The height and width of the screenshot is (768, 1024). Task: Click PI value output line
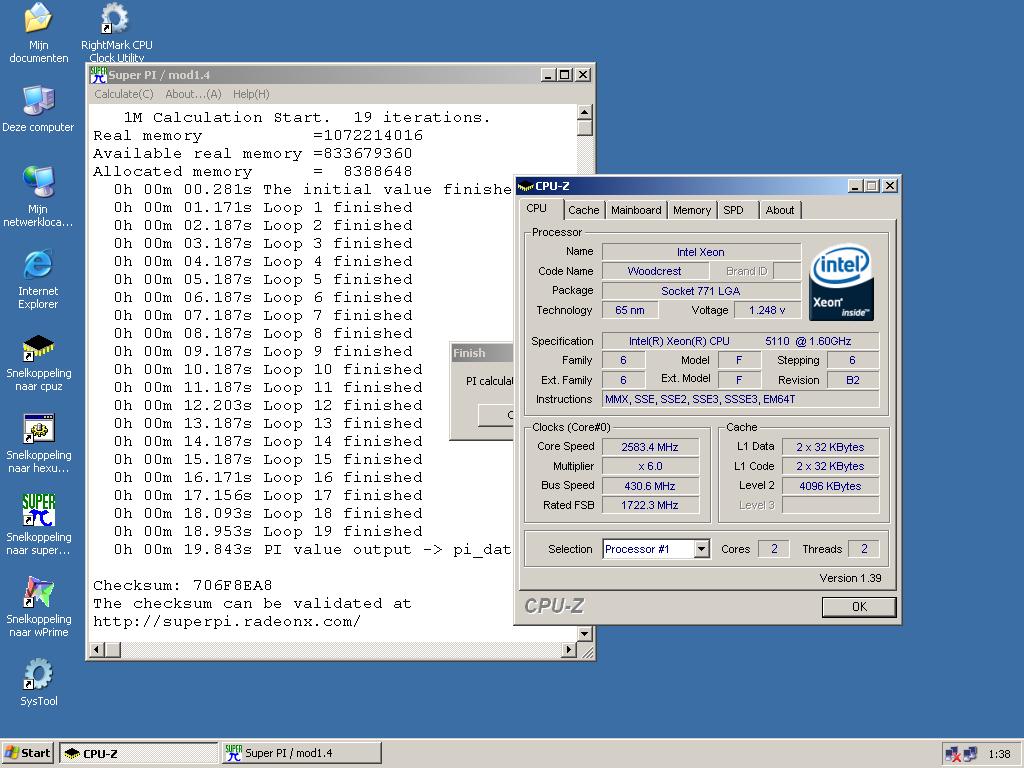pyautogui.click(x=312, y=549)
